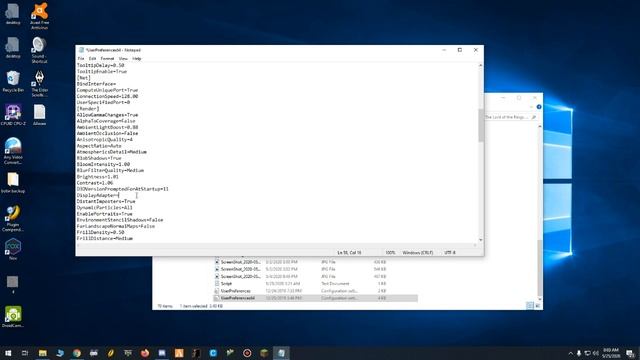The height and width of the screenshot is (360, 640).
Task: Open the Notepad File menu
Action: pos(81,59)
